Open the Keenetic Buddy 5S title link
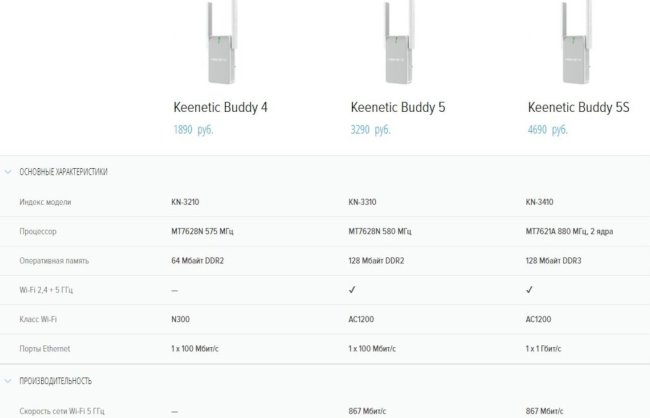This screenshot has width=650, height=418. [x=579, y=107]
